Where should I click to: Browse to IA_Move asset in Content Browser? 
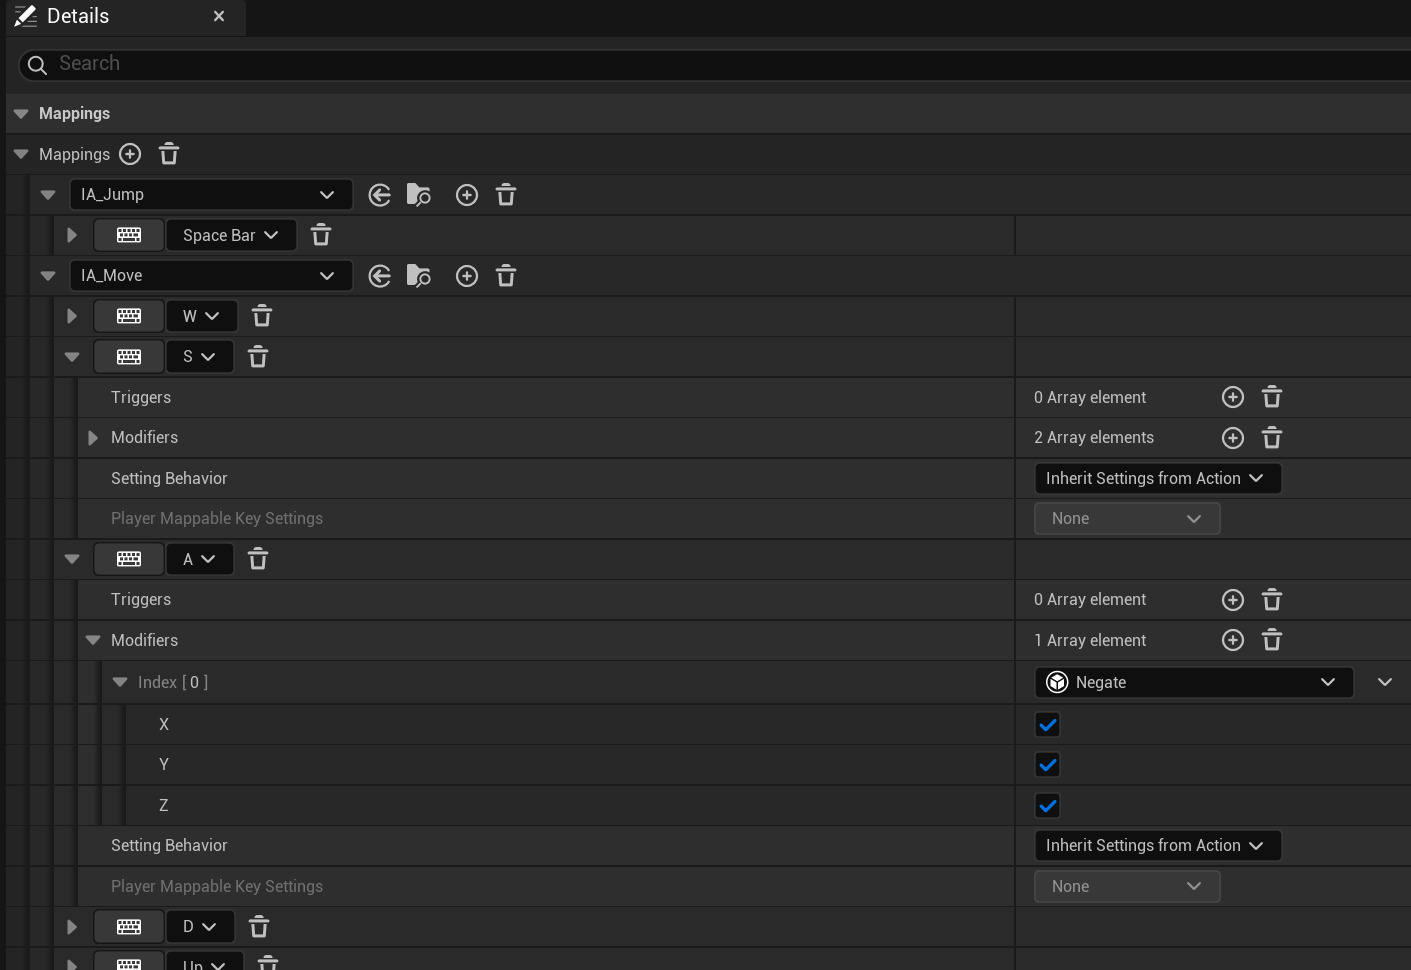click(x=418, y=276)
